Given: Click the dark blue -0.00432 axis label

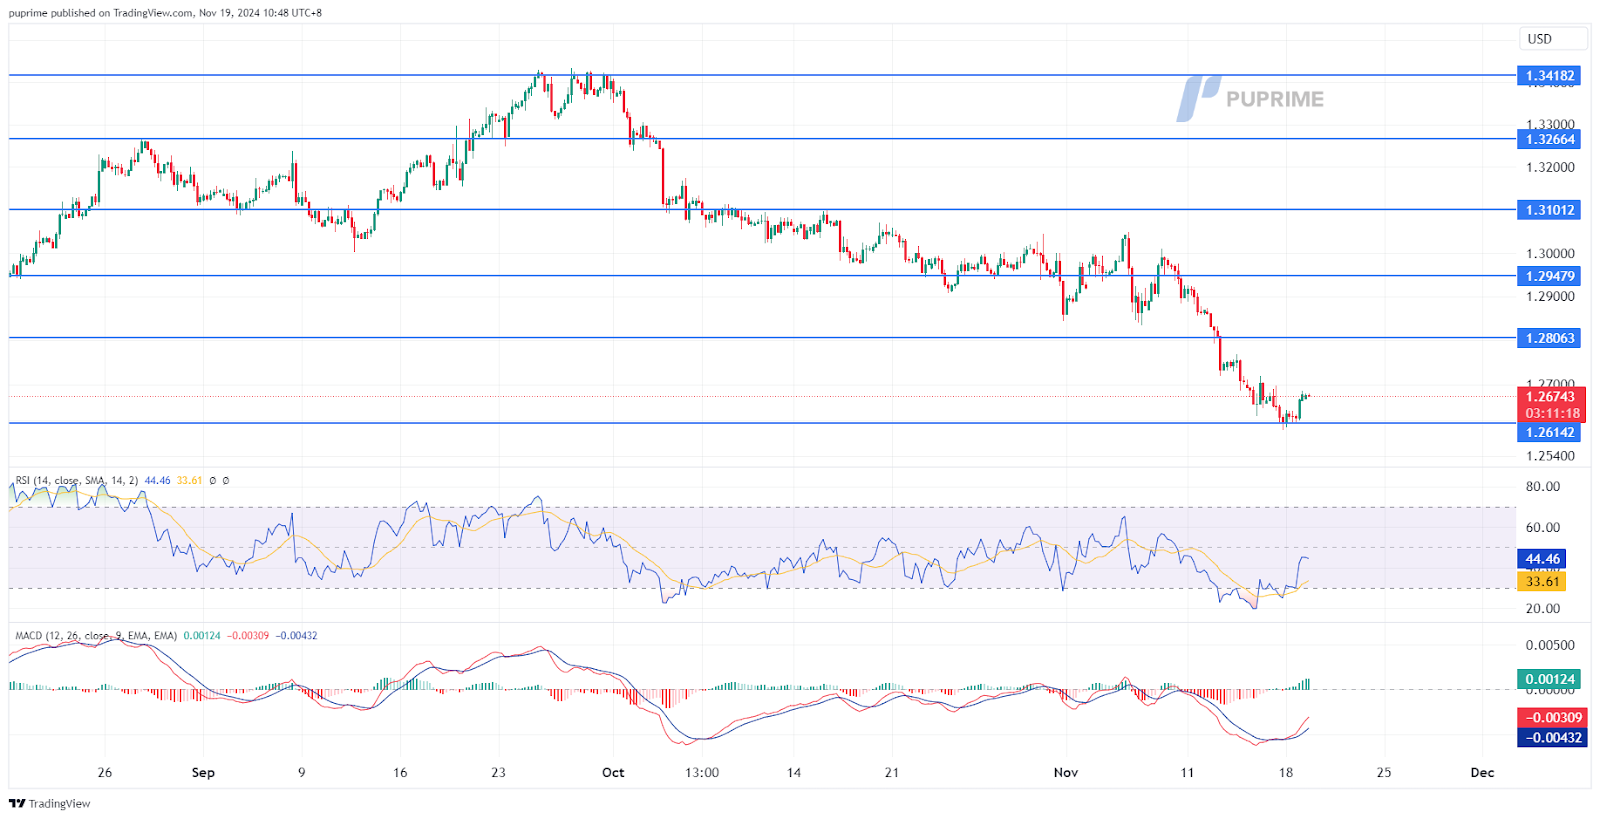Looking at the screenshot, I should tap(1553, 737).
